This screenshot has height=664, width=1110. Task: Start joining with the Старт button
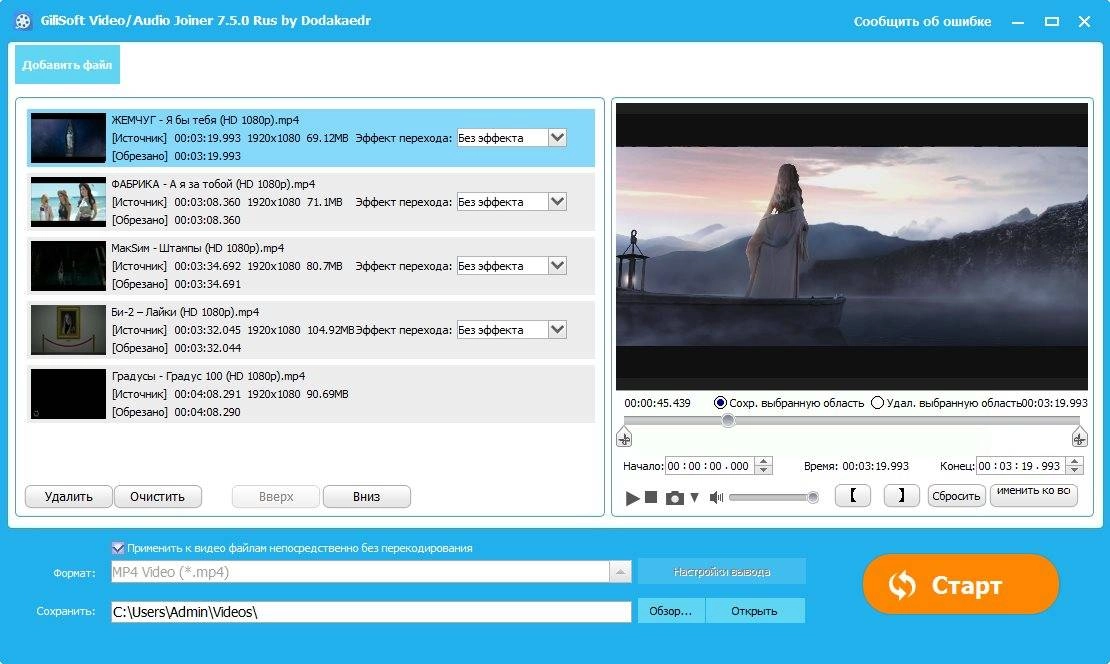point(961,585)
